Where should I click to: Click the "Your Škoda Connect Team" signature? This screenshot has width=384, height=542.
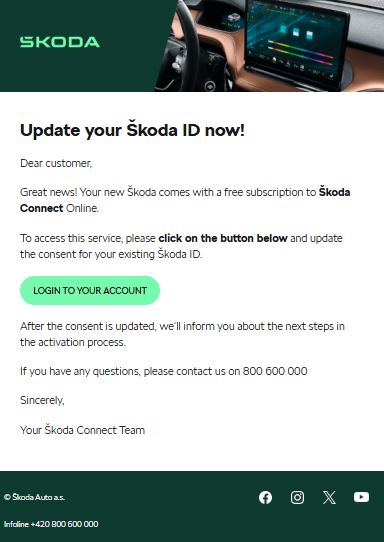click(x=82, y=430)
